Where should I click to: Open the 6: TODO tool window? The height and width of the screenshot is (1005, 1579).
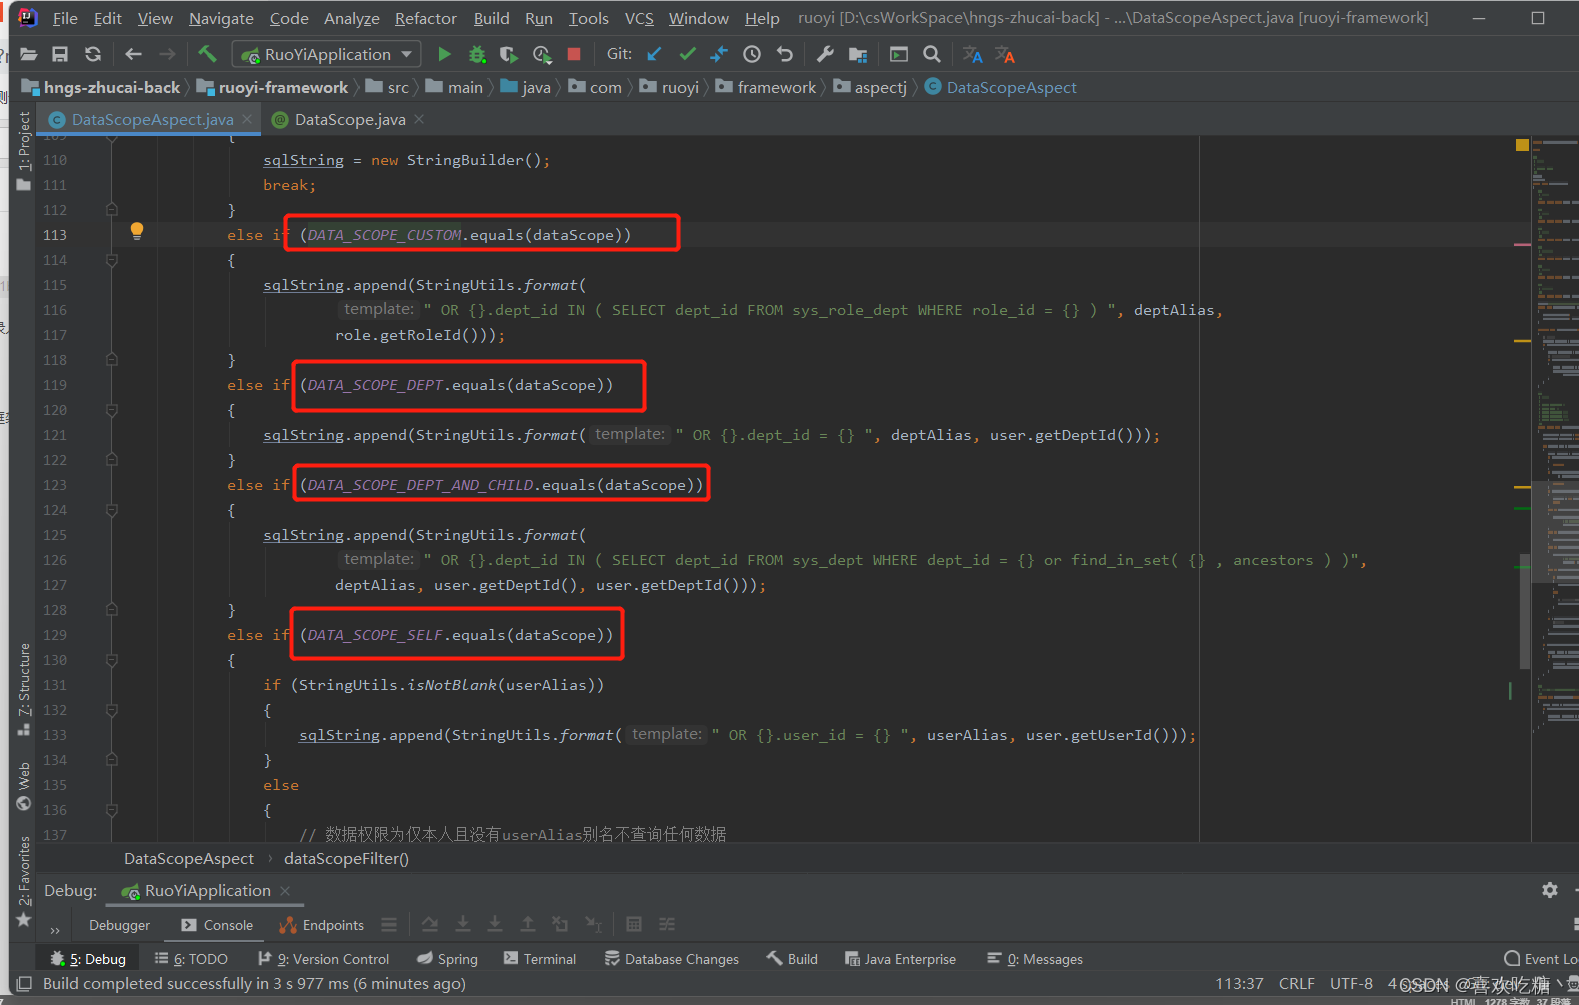click(191, 959)
